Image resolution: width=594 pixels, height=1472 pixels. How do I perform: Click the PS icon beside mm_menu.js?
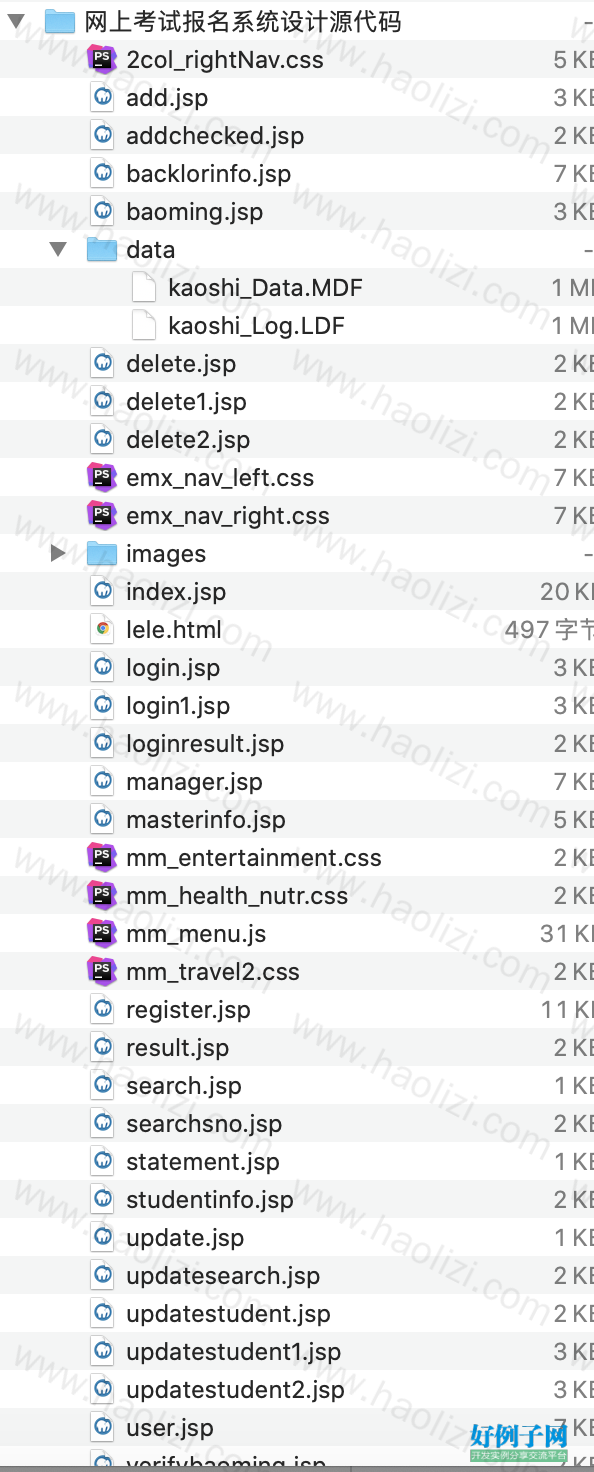pyautogui.click(x=102, y=934)
